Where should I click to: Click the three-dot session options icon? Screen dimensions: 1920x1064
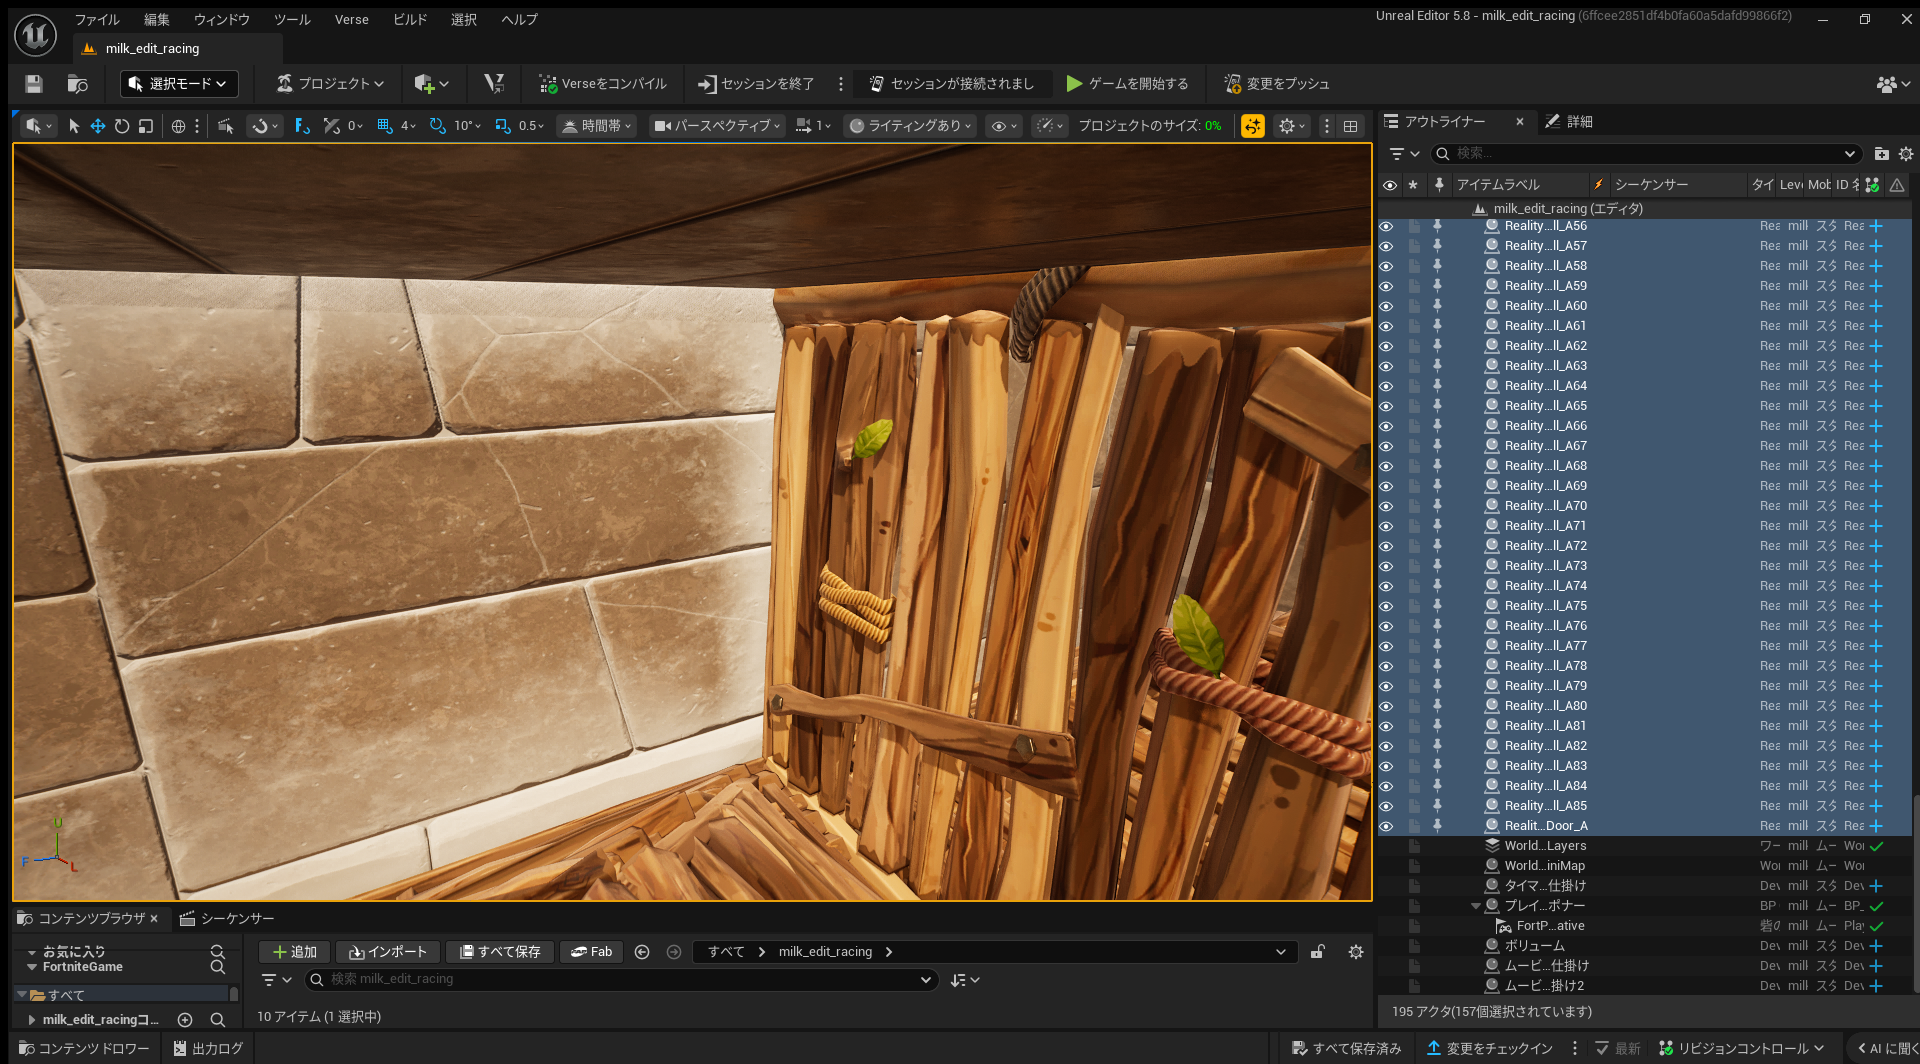pyautogui.click(x=841, y=84)
